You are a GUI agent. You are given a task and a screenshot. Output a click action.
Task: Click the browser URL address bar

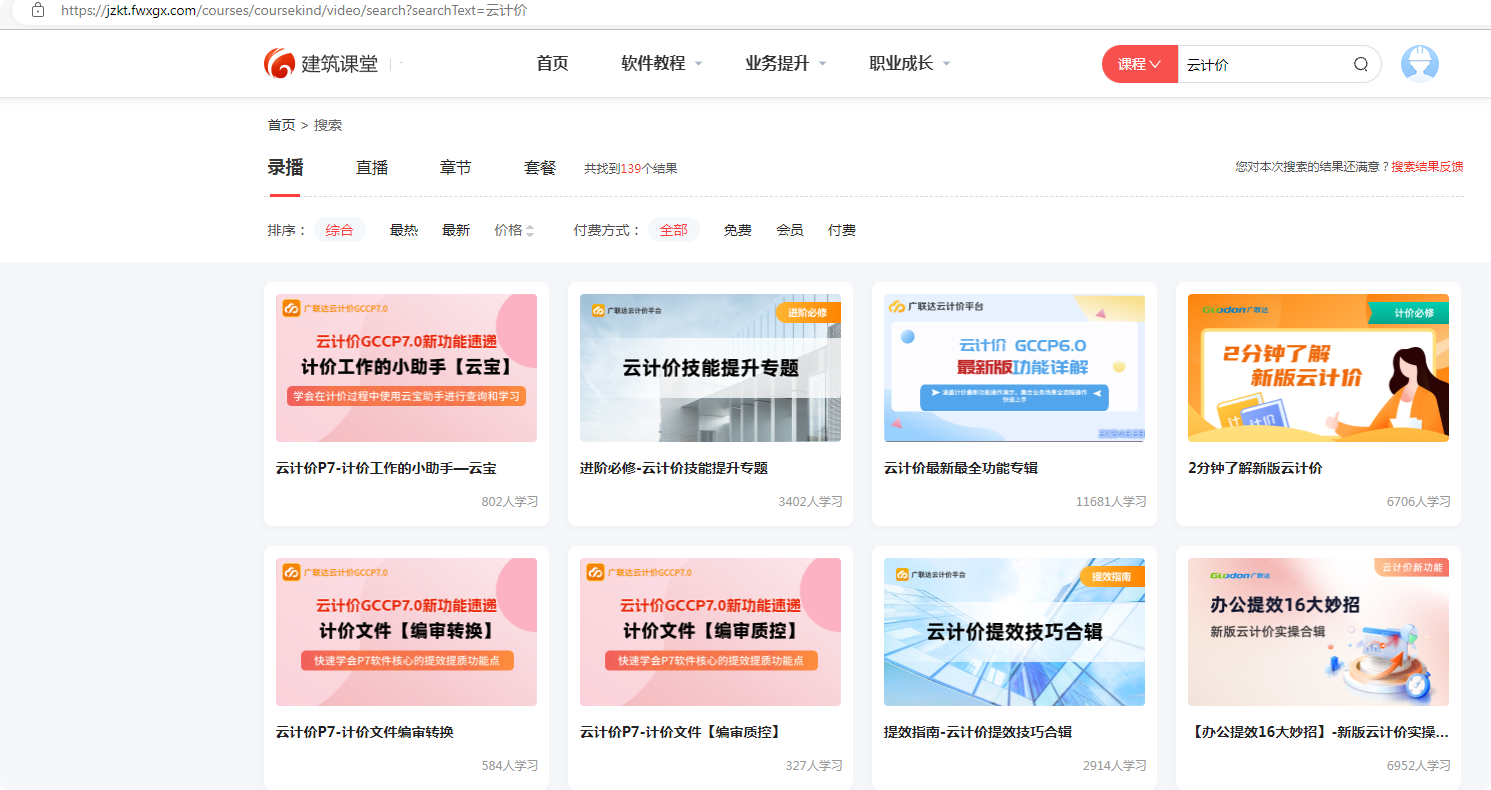tap(750, 10)
